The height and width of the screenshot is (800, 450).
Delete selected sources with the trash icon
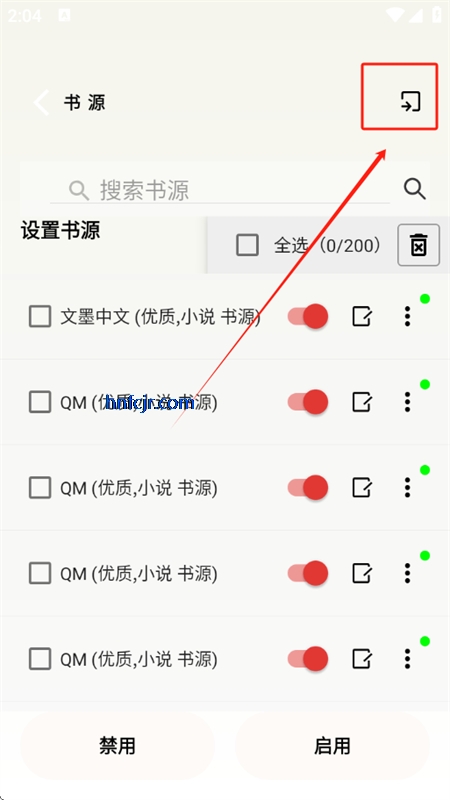[x=418, y=245]
